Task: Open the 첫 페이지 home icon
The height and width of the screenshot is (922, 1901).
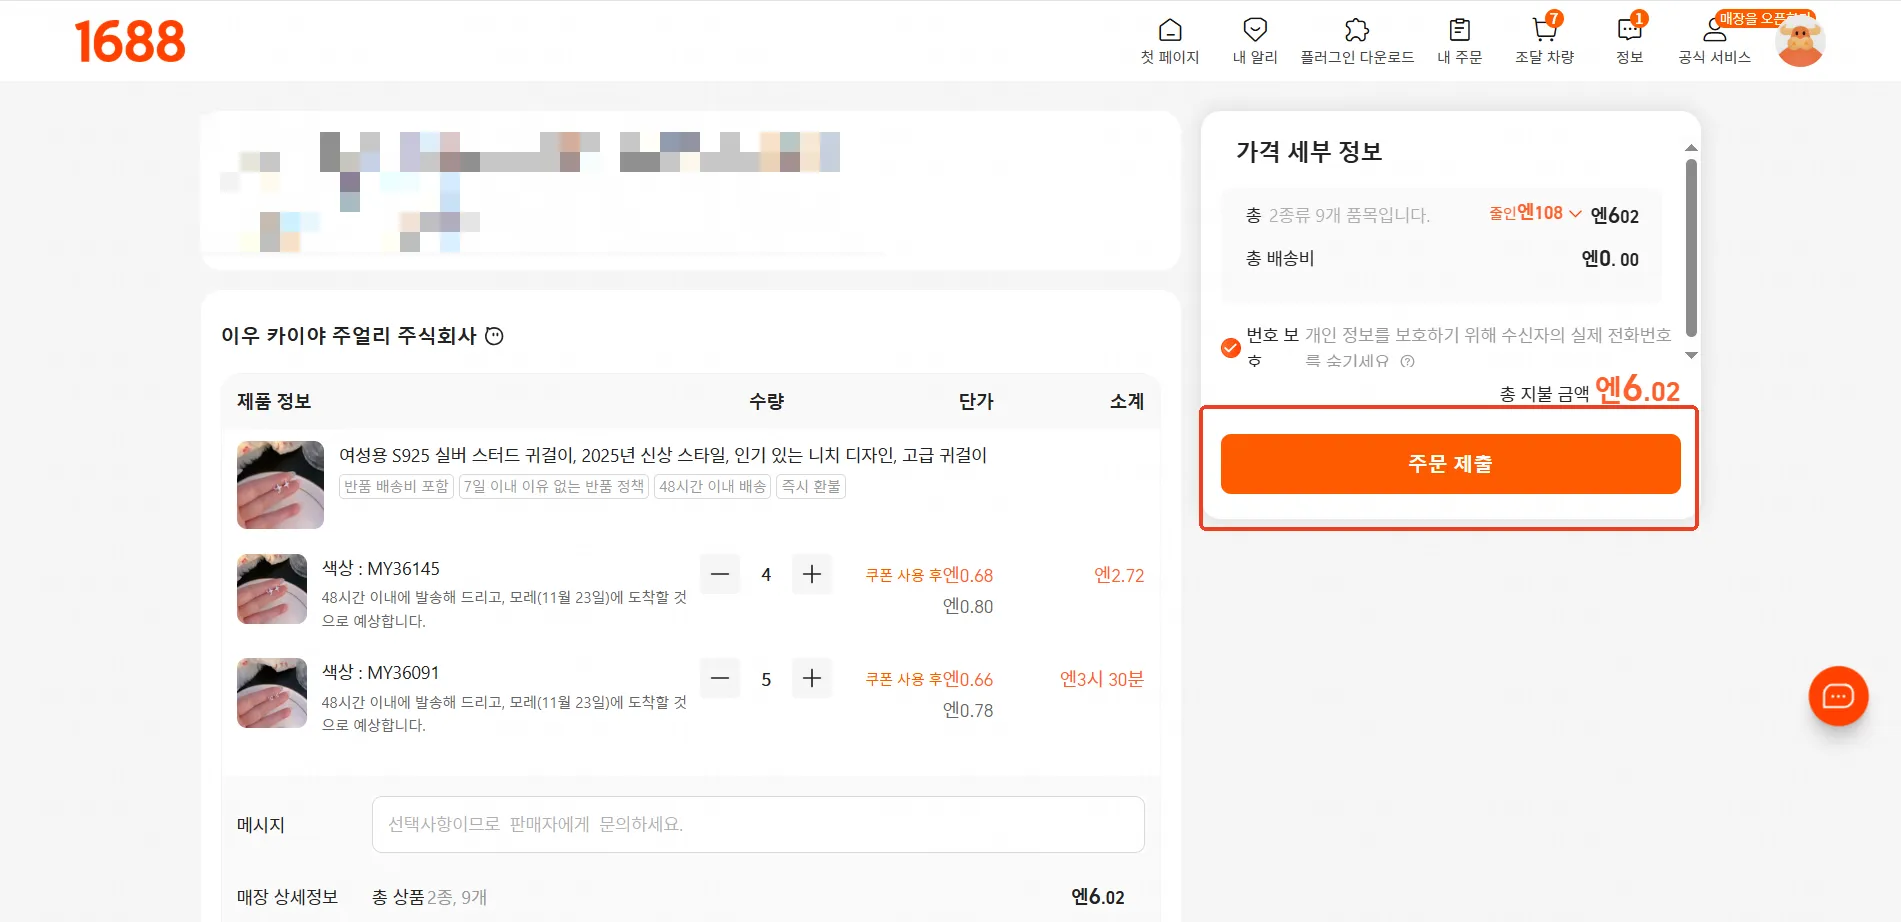Action: [1169, 31]
